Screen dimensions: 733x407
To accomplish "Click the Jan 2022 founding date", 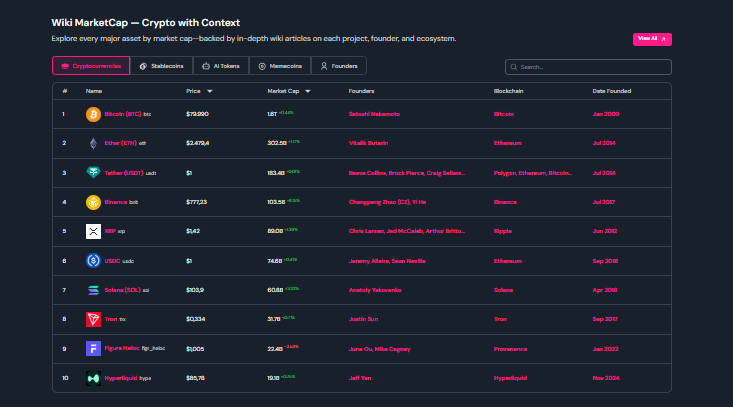I will [605, 349].
